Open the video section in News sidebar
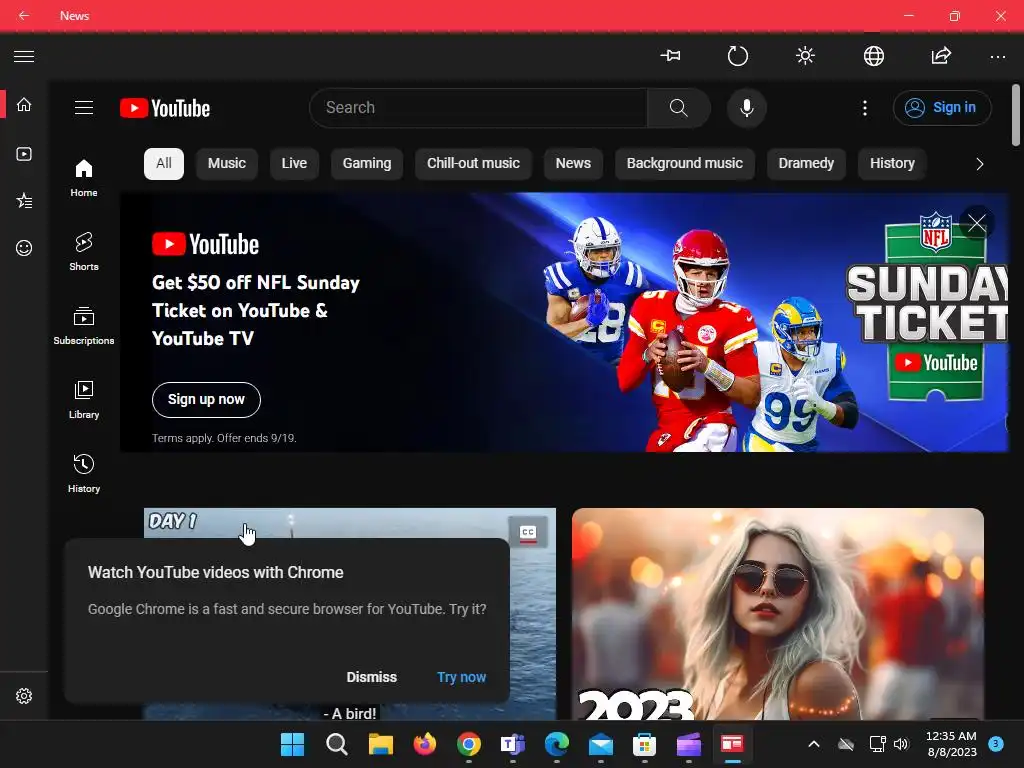1024x768 pixels. (x=24, y=154)
